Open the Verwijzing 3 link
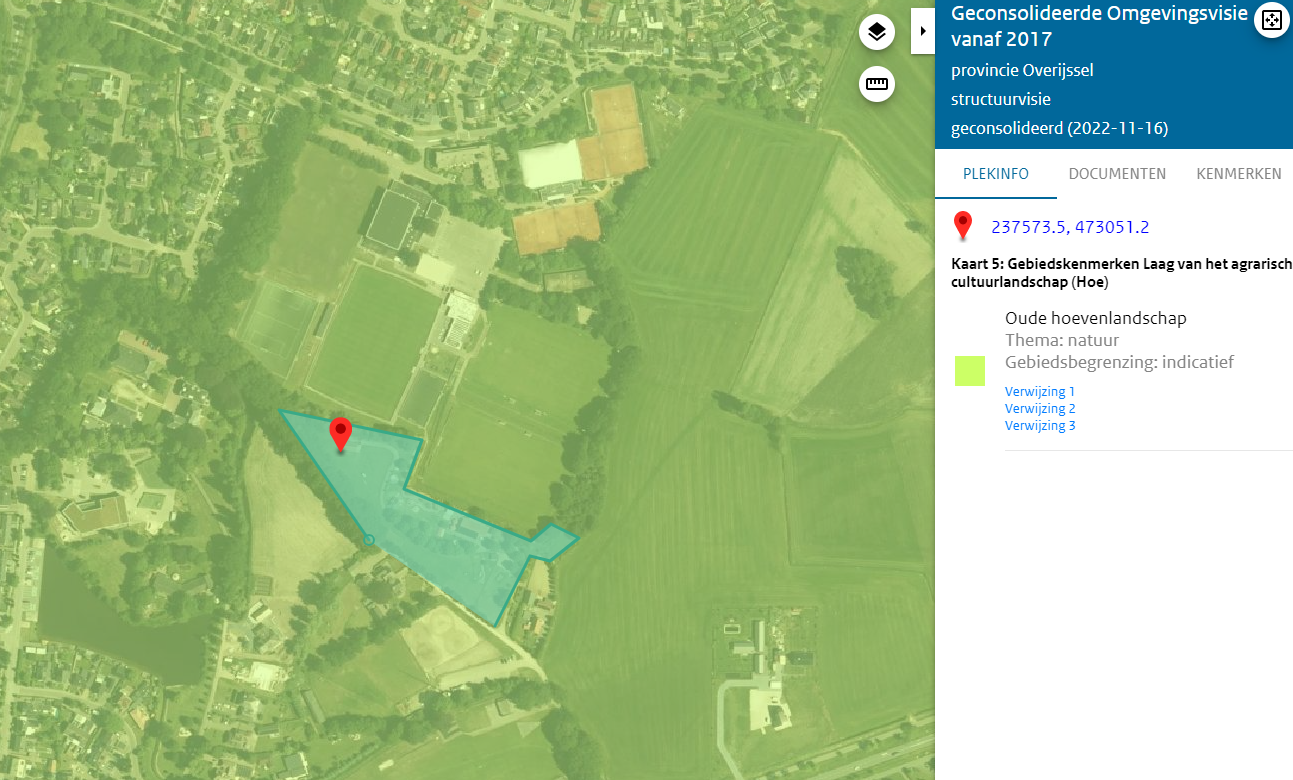This screenshot has height=780, width=1293. click(x=1040, y=426)
